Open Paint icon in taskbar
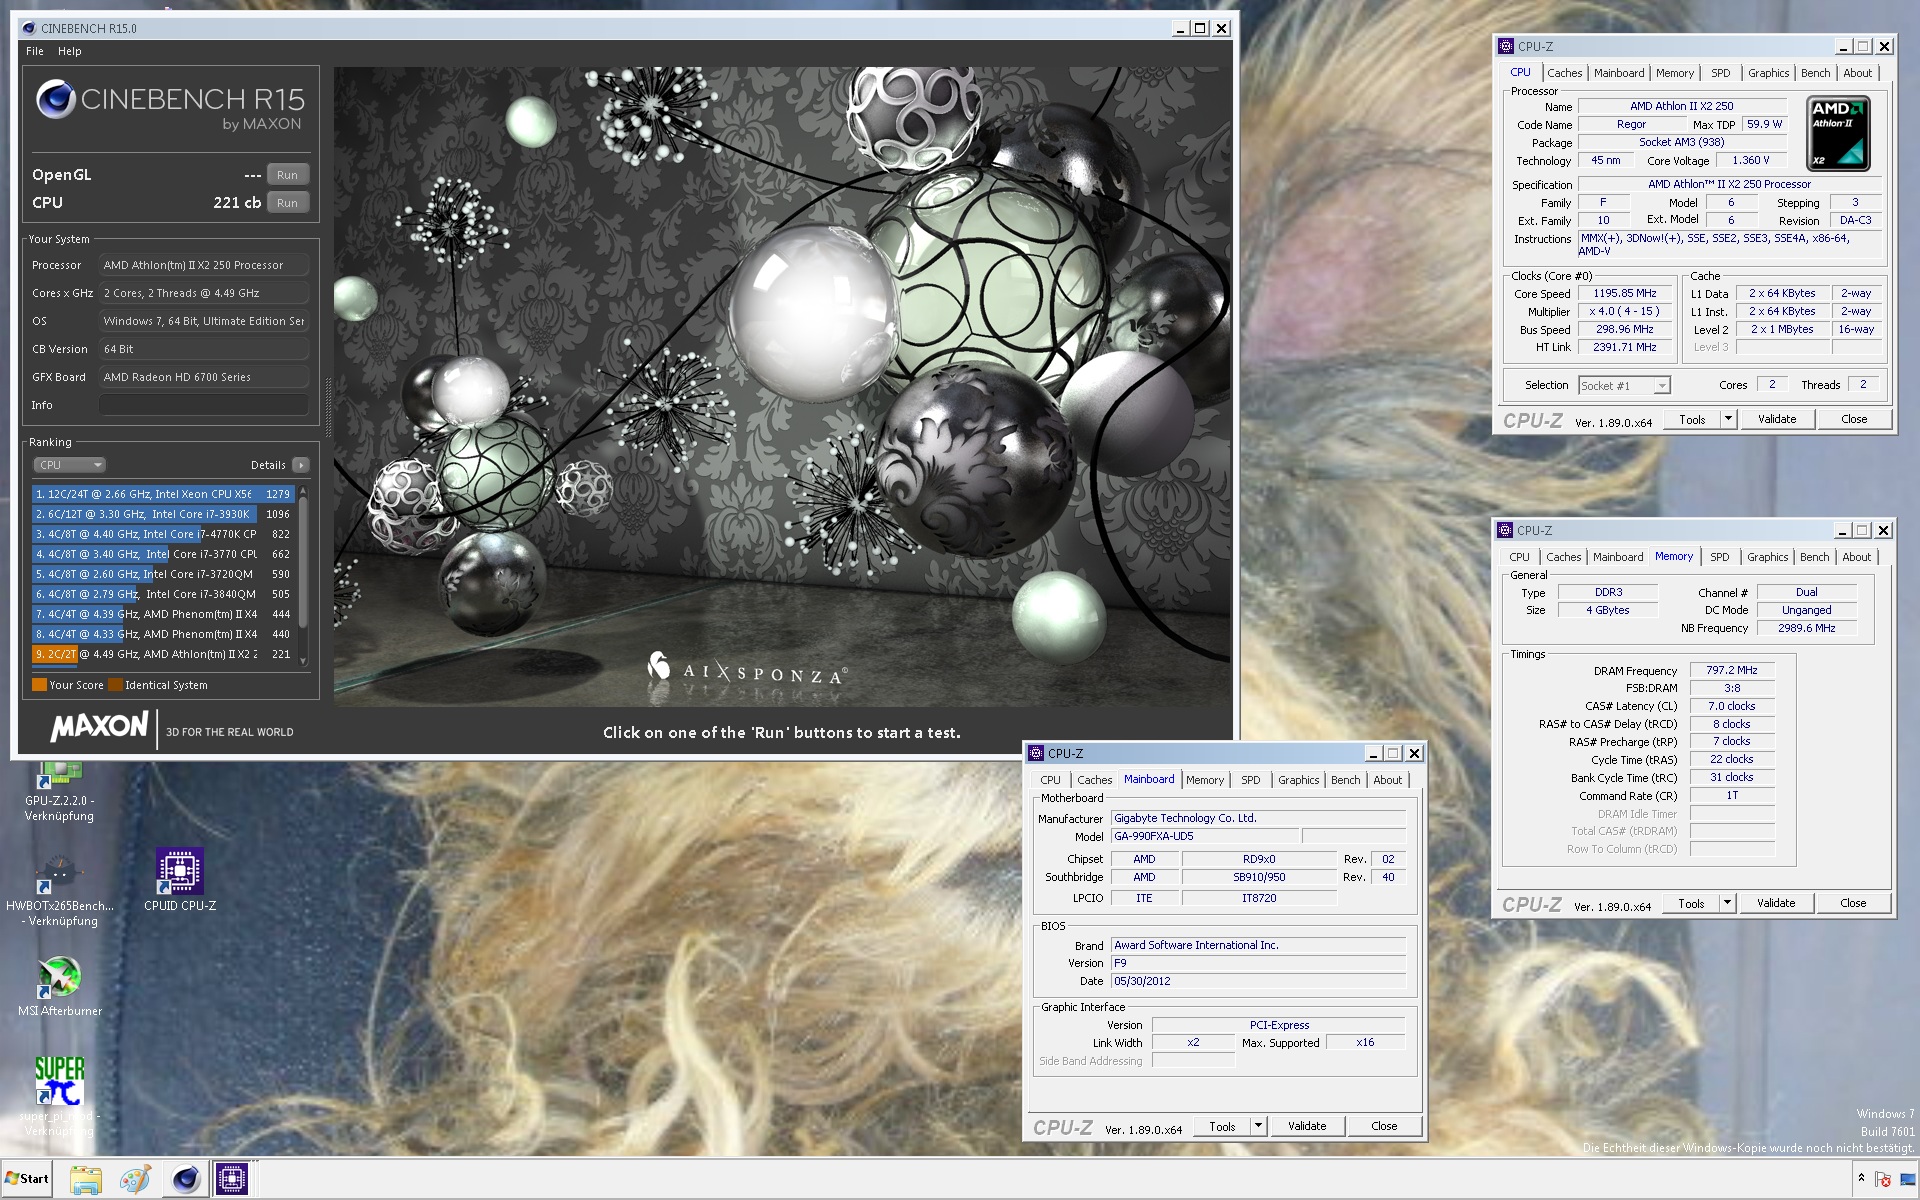Screen dimensions: 1920x1200 click(135, 1180)
